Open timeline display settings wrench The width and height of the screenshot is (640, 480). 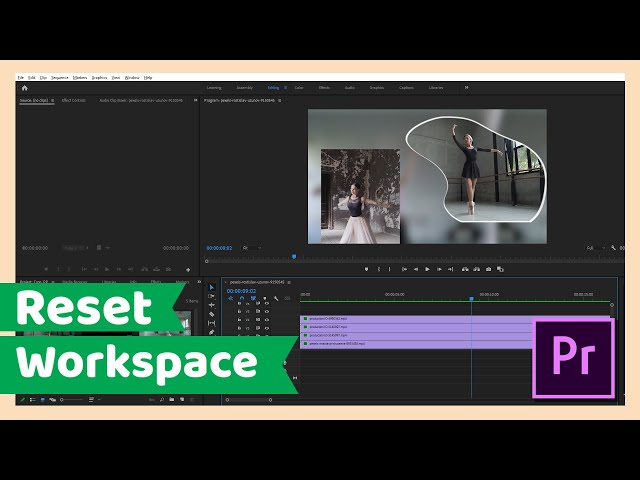tap(276, 298)
